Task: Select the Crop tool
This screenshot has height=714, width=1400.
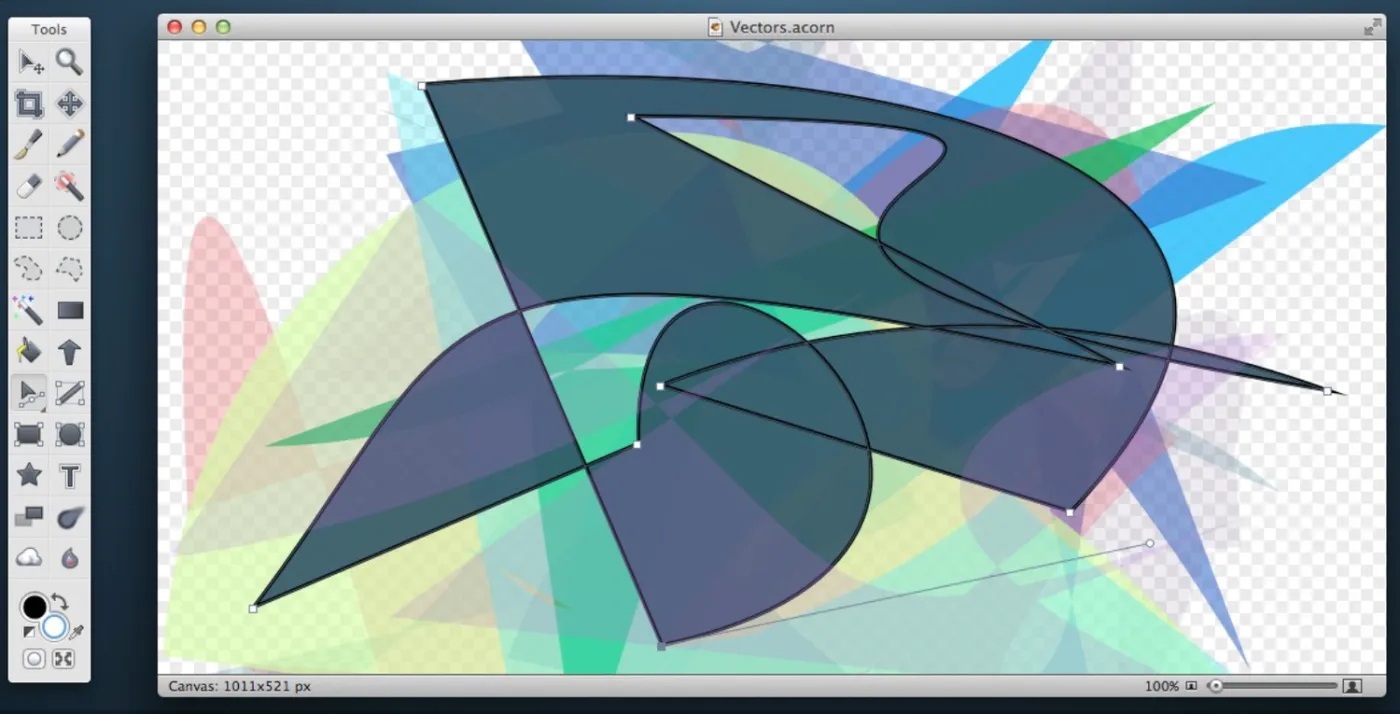Action: point(29,103)
